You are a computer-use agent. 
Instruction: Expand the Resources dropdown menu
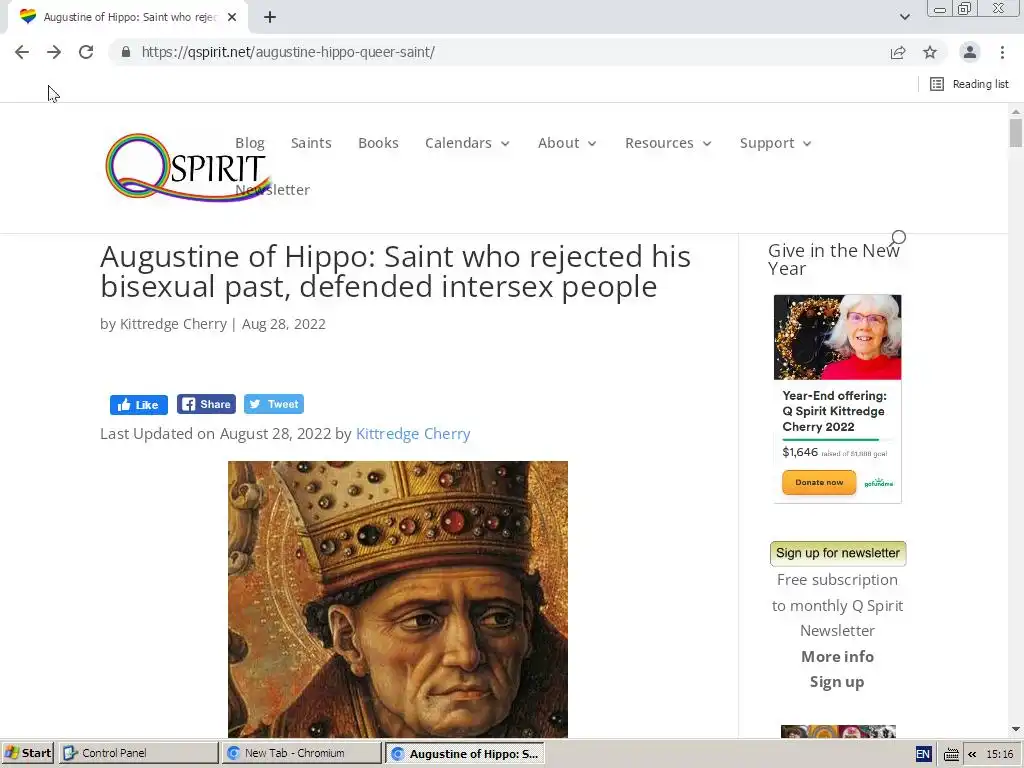click(x=668, y=143)
